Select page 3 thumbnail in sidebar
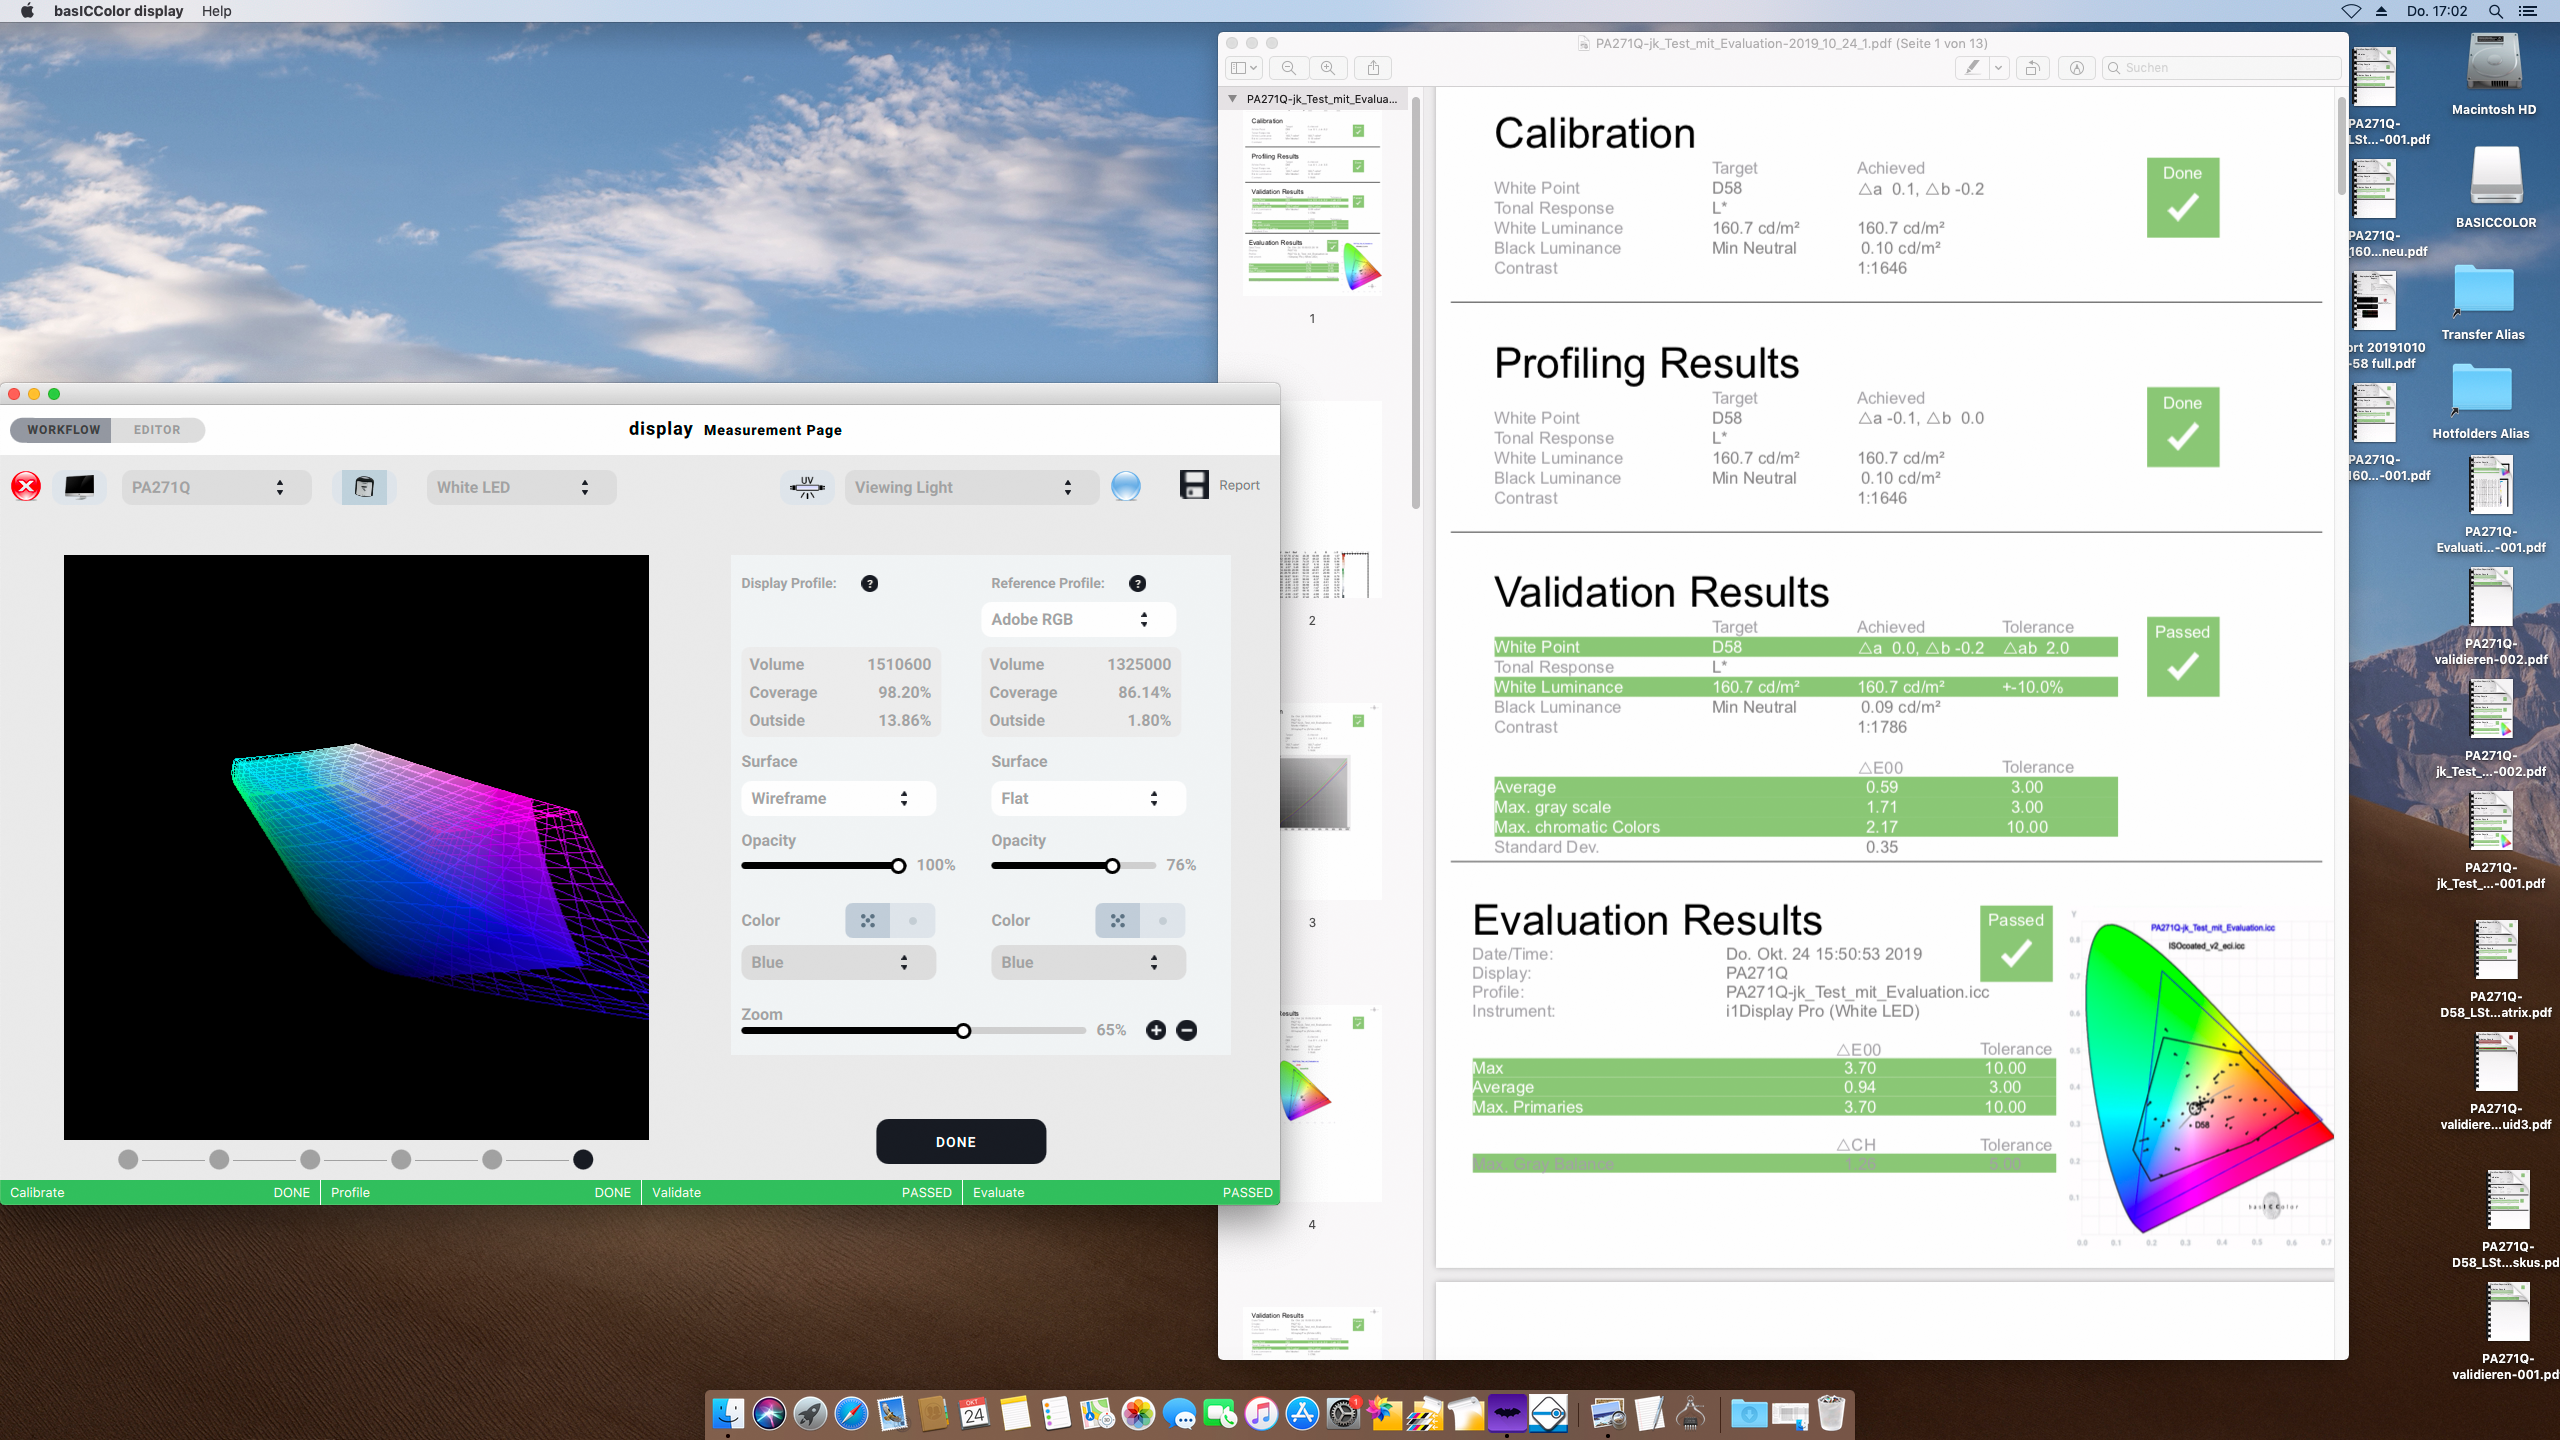The height and width of the screenshot is (1440, 2560). (1330, 800)
